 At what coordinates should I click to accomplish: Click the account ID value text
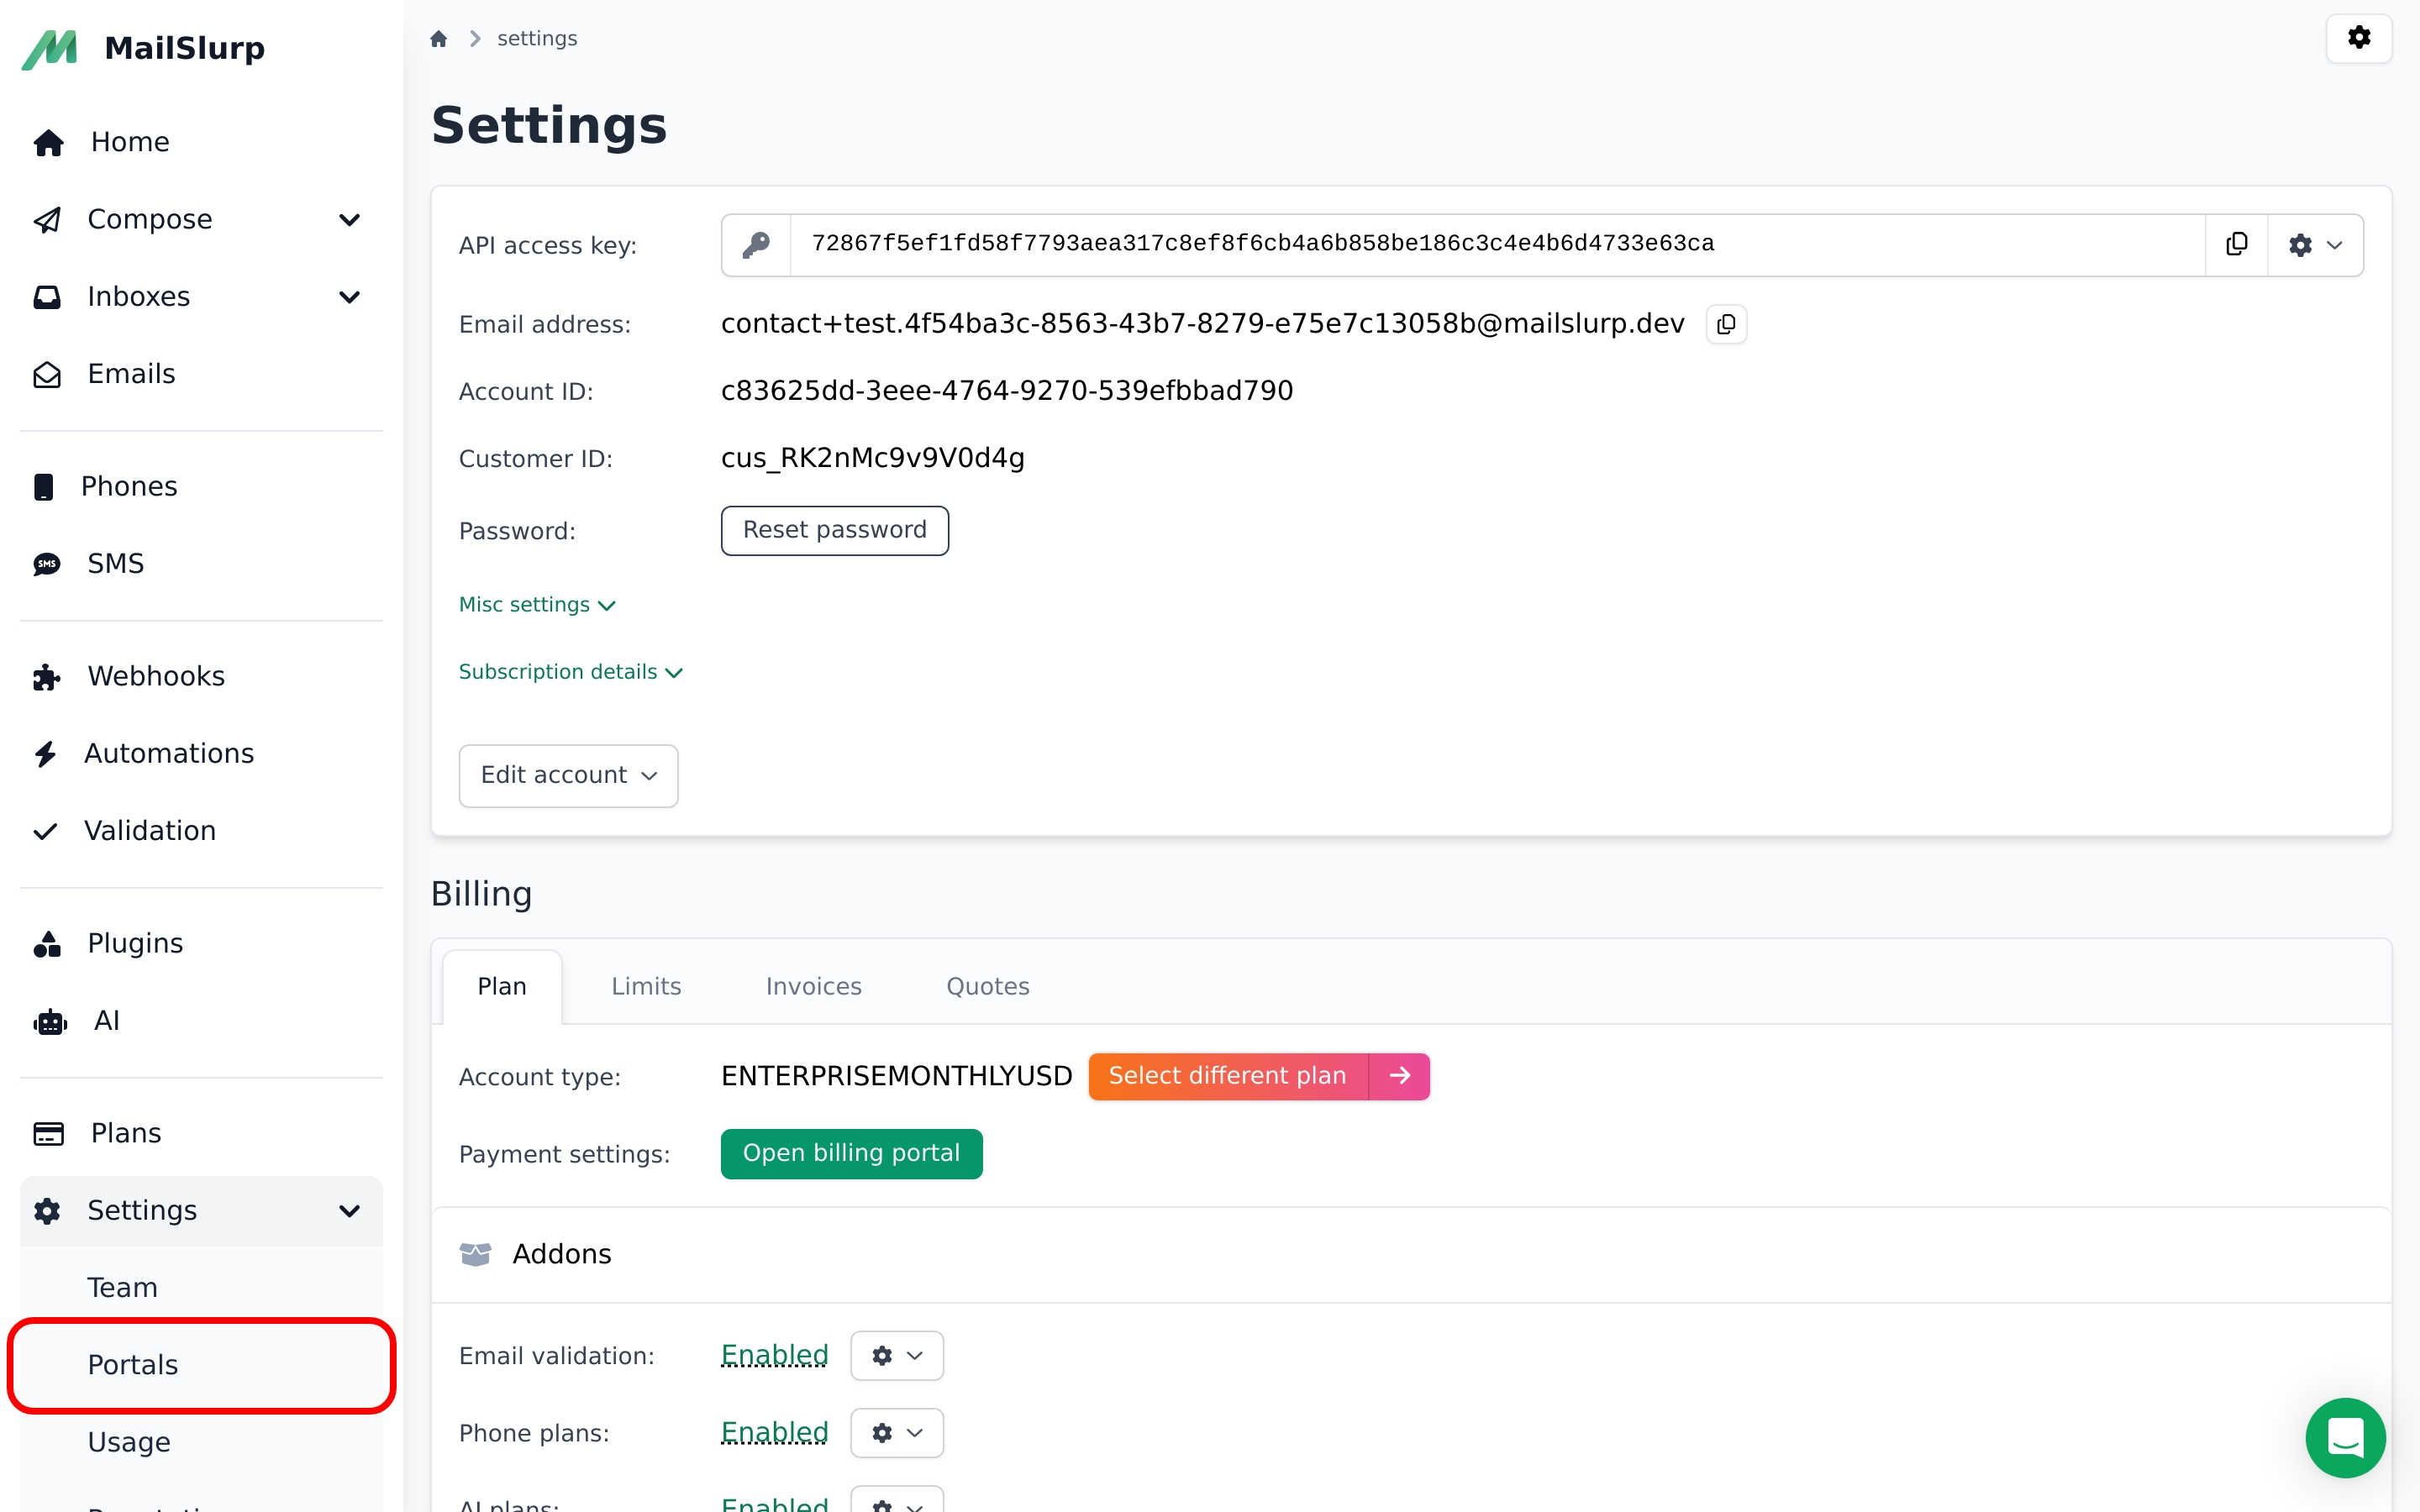[x=1007, y=391]
